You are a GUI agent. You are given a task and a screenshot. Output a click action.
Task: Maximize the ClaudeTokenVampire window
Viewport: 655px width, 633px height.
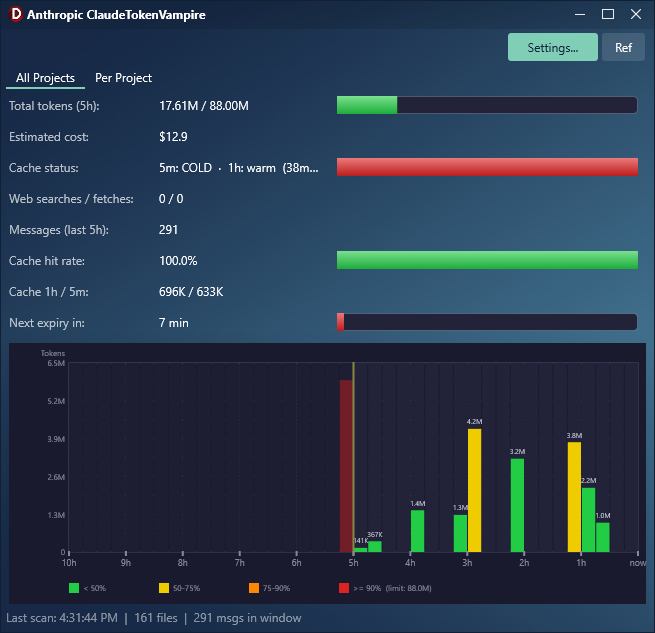[x=608, y=15]
